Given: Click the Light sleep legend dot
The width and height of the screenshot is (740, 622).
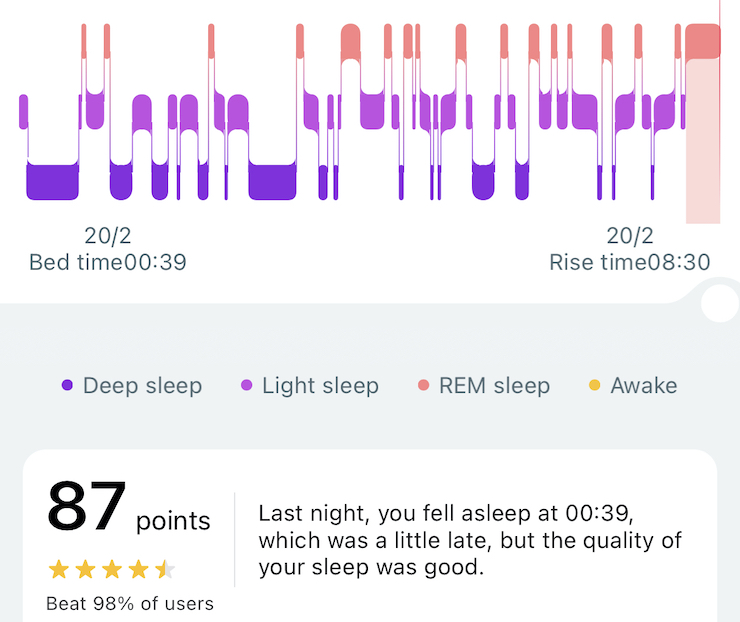Looking at the screenshot, I should click(x=246, y=386).
